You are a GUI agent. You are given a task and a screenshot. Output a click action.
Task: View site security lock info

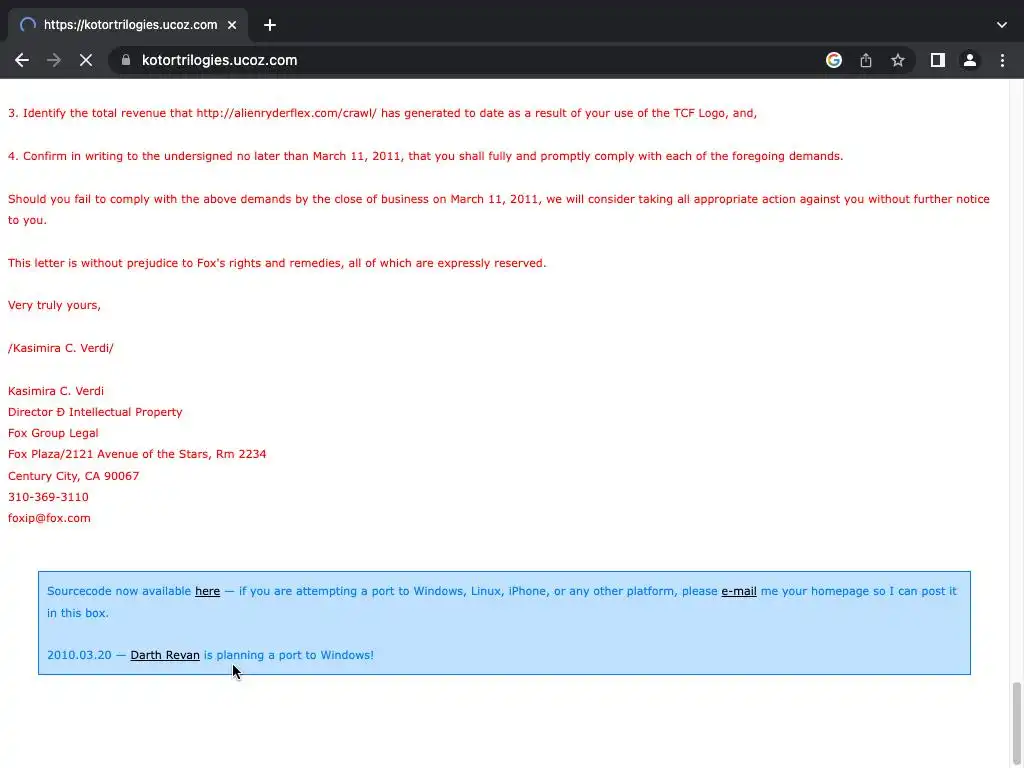(126, 60)
